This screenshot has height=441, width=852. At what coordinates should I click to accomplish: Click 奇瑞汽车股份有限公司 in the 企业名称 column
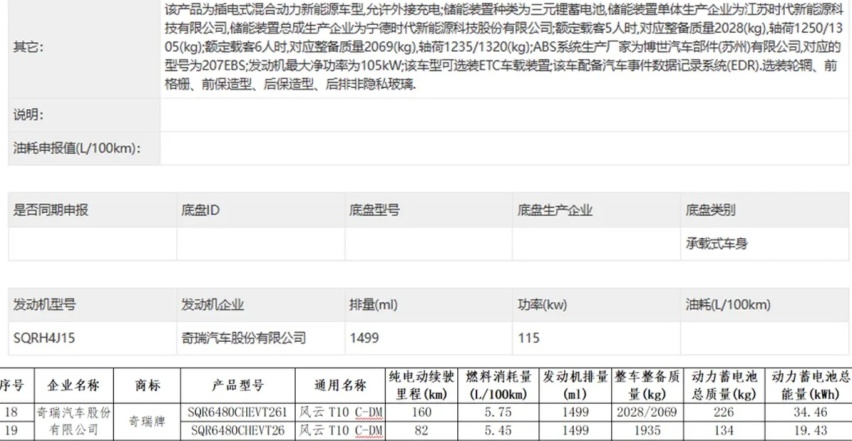click(73, 421)
